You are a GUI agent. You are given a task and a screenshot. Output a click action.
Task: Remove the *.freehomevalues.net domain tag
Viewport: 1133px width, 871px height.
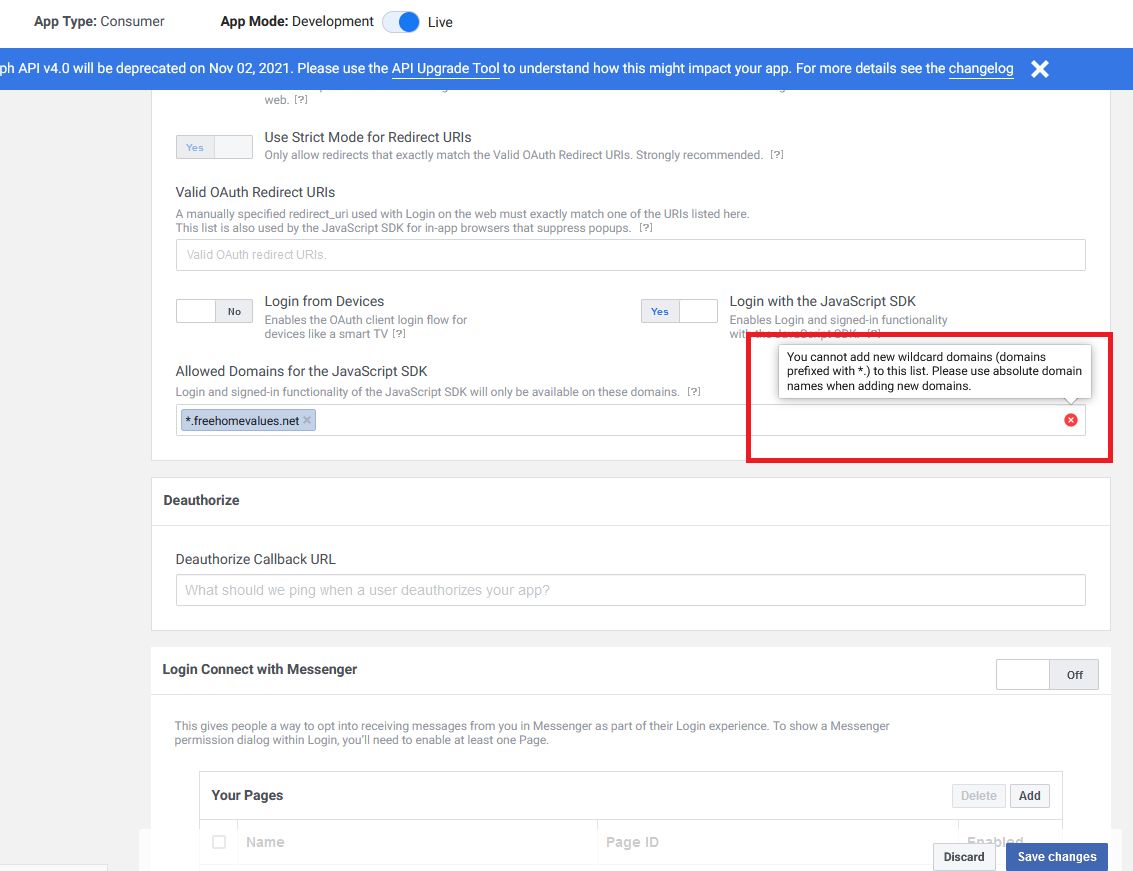coord(307,420)
